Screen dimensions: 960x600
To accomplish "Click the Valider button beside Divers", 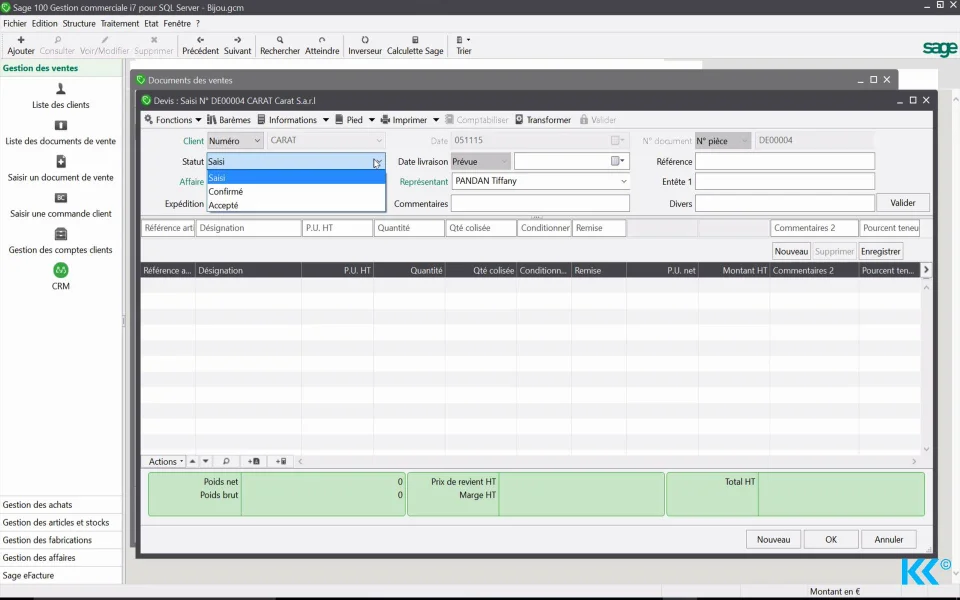I will tap(902, 203).
